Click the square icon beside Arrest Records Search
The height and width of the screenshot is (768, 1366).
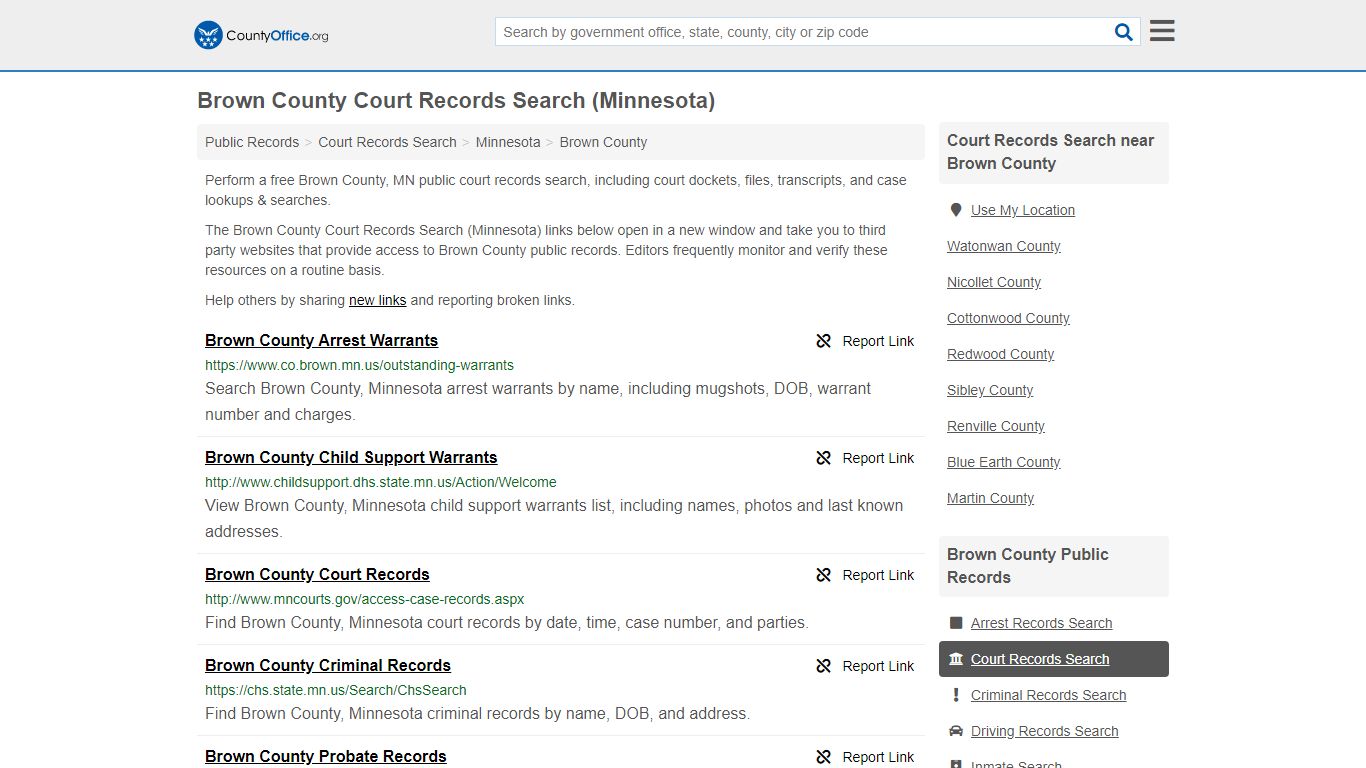pos(956,623)
